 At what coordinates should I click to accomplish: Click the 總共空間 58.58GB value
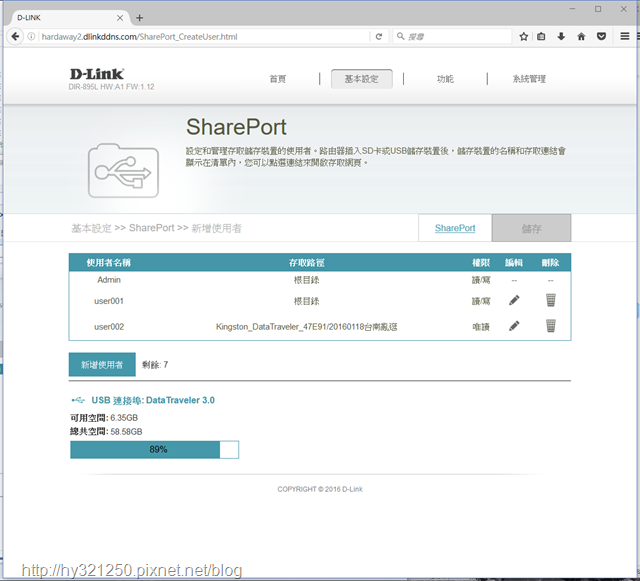(126, 432)
